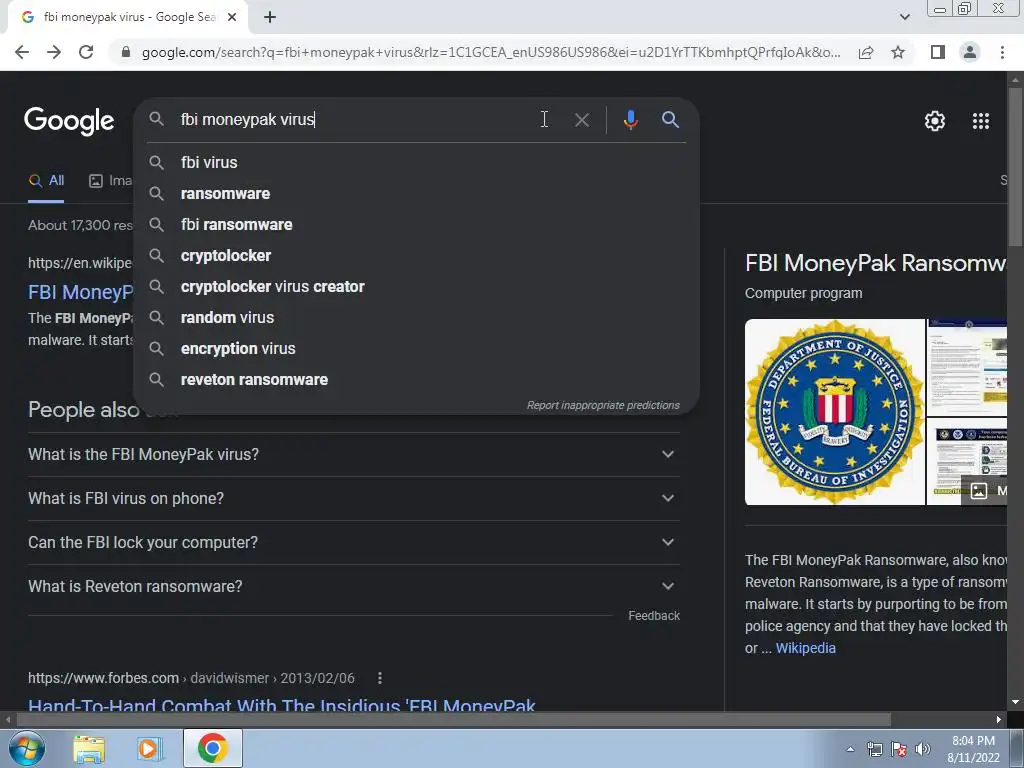
Task: Select the 'cryptolocker' suggestion
Action: 416,255
